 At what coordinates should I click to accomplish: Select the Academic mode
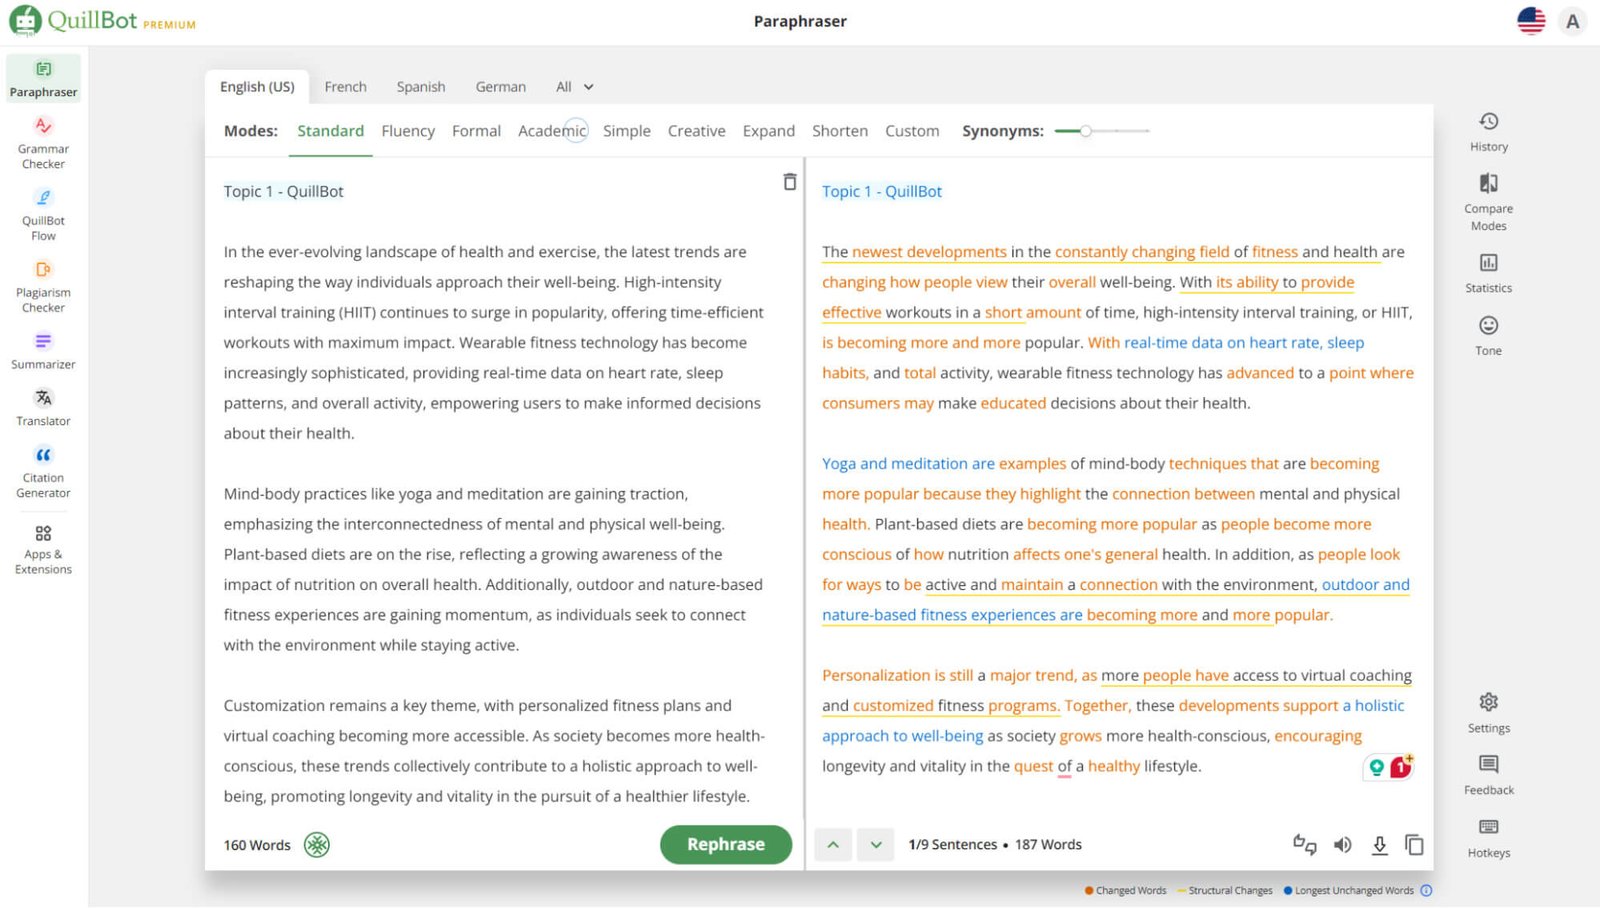(552, 131)
